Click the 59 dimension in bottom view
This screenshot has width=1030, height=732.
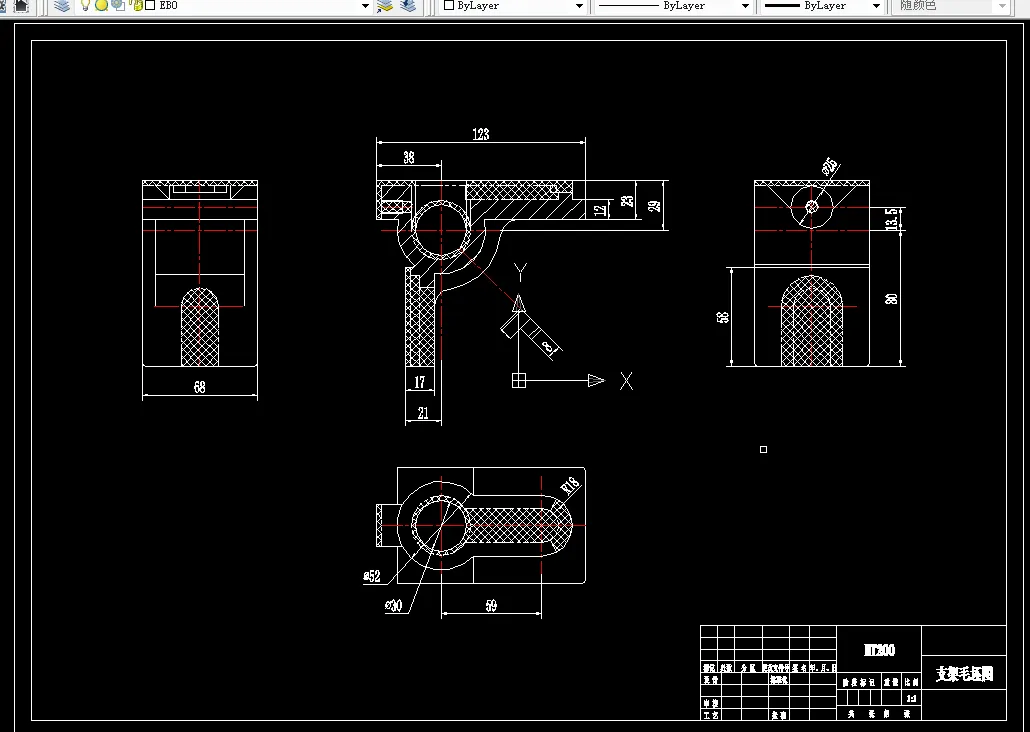pyautogui.click(x=491, y=606)
